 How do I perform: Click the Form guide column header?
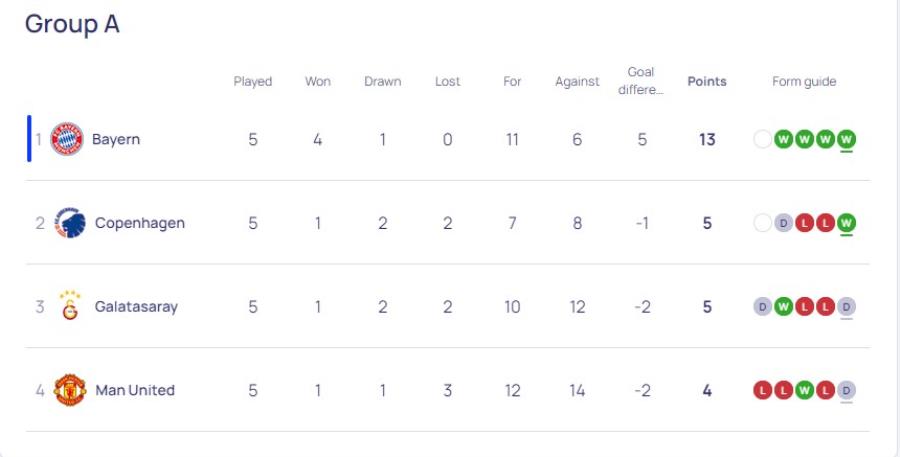(804, 82)
